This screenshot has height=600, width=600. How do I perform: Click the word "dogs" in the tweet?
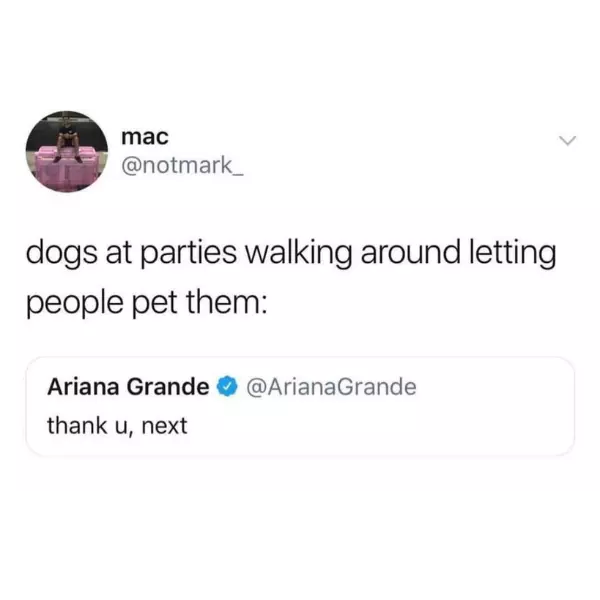coord(62,254)
